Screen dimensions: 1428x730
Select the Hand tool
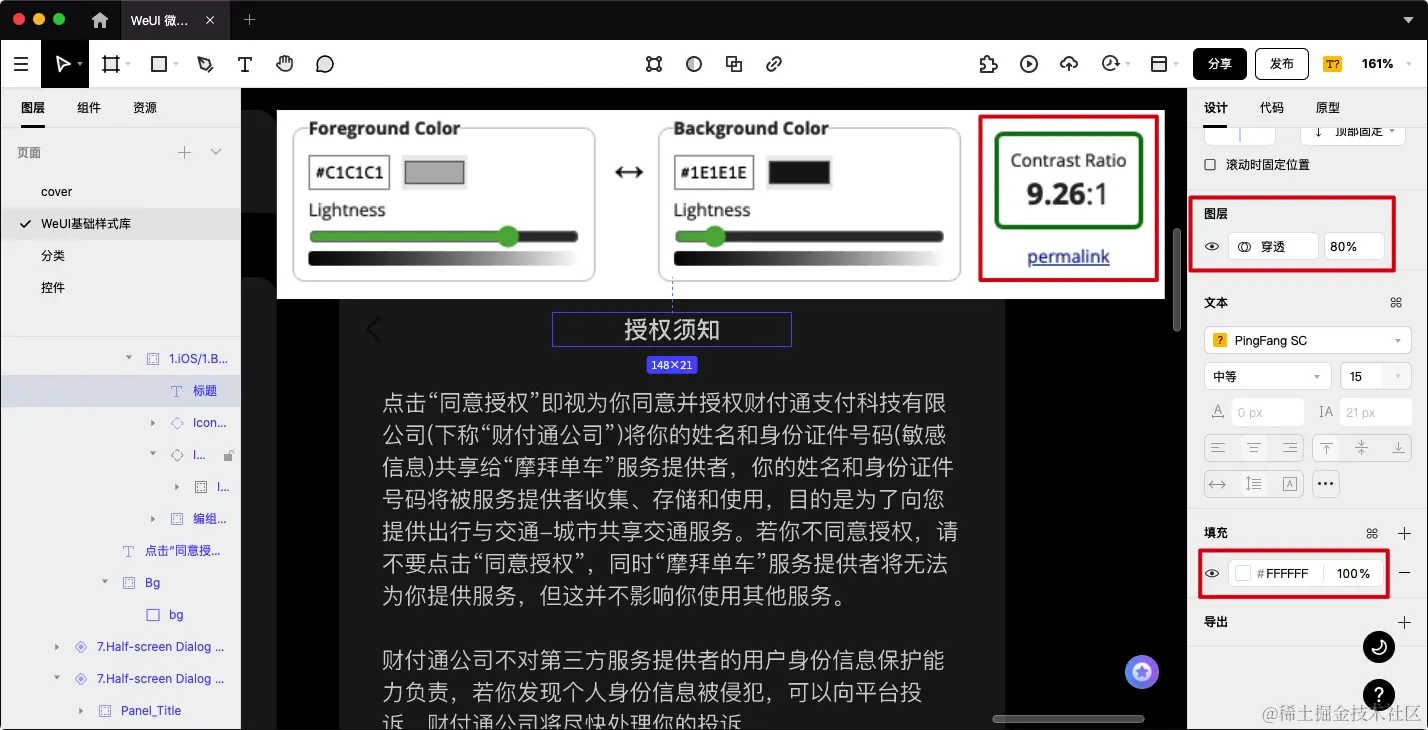click(285, 63)
